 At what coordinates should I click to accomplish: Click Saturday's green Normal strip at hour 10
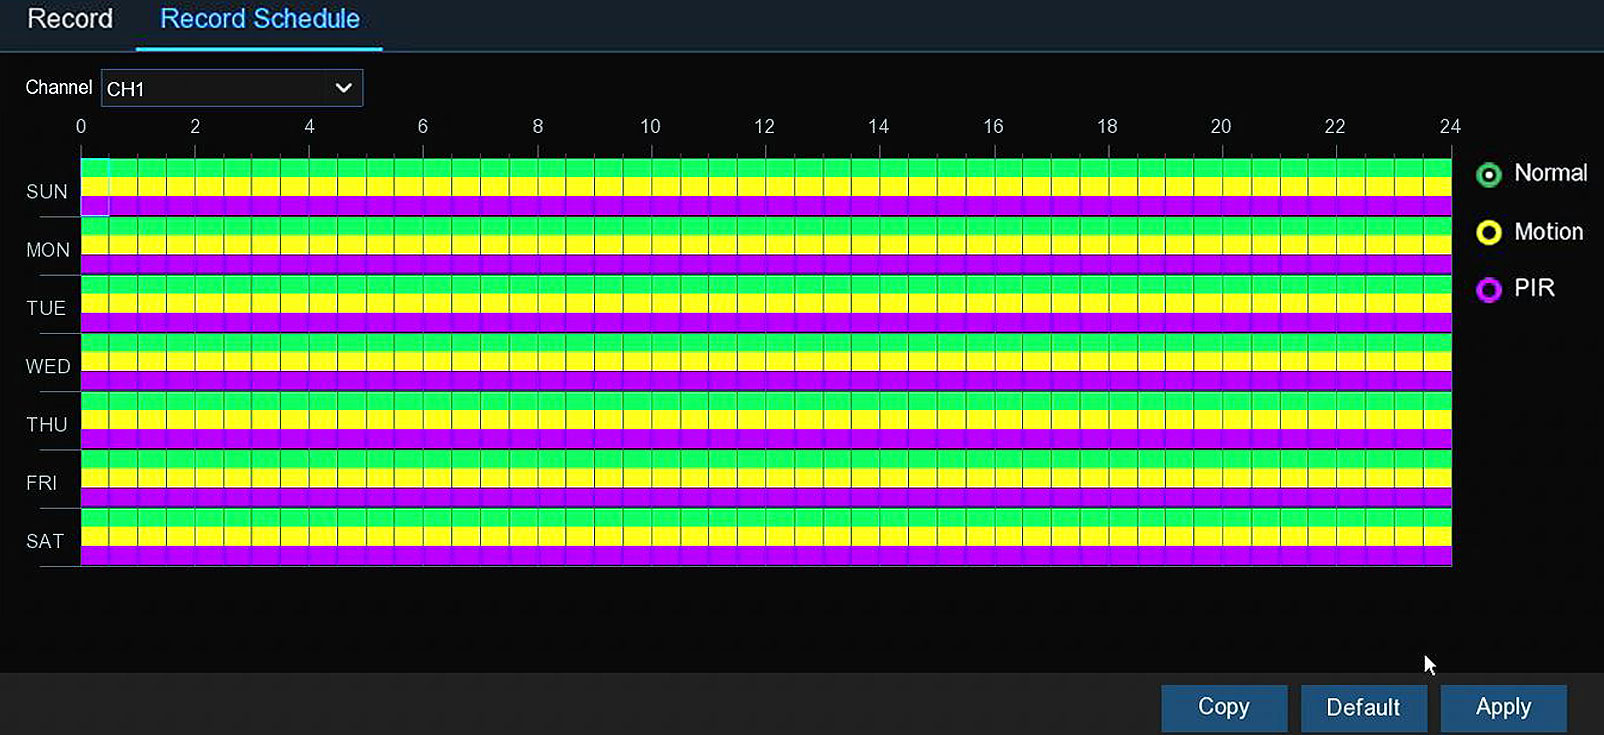665,517
